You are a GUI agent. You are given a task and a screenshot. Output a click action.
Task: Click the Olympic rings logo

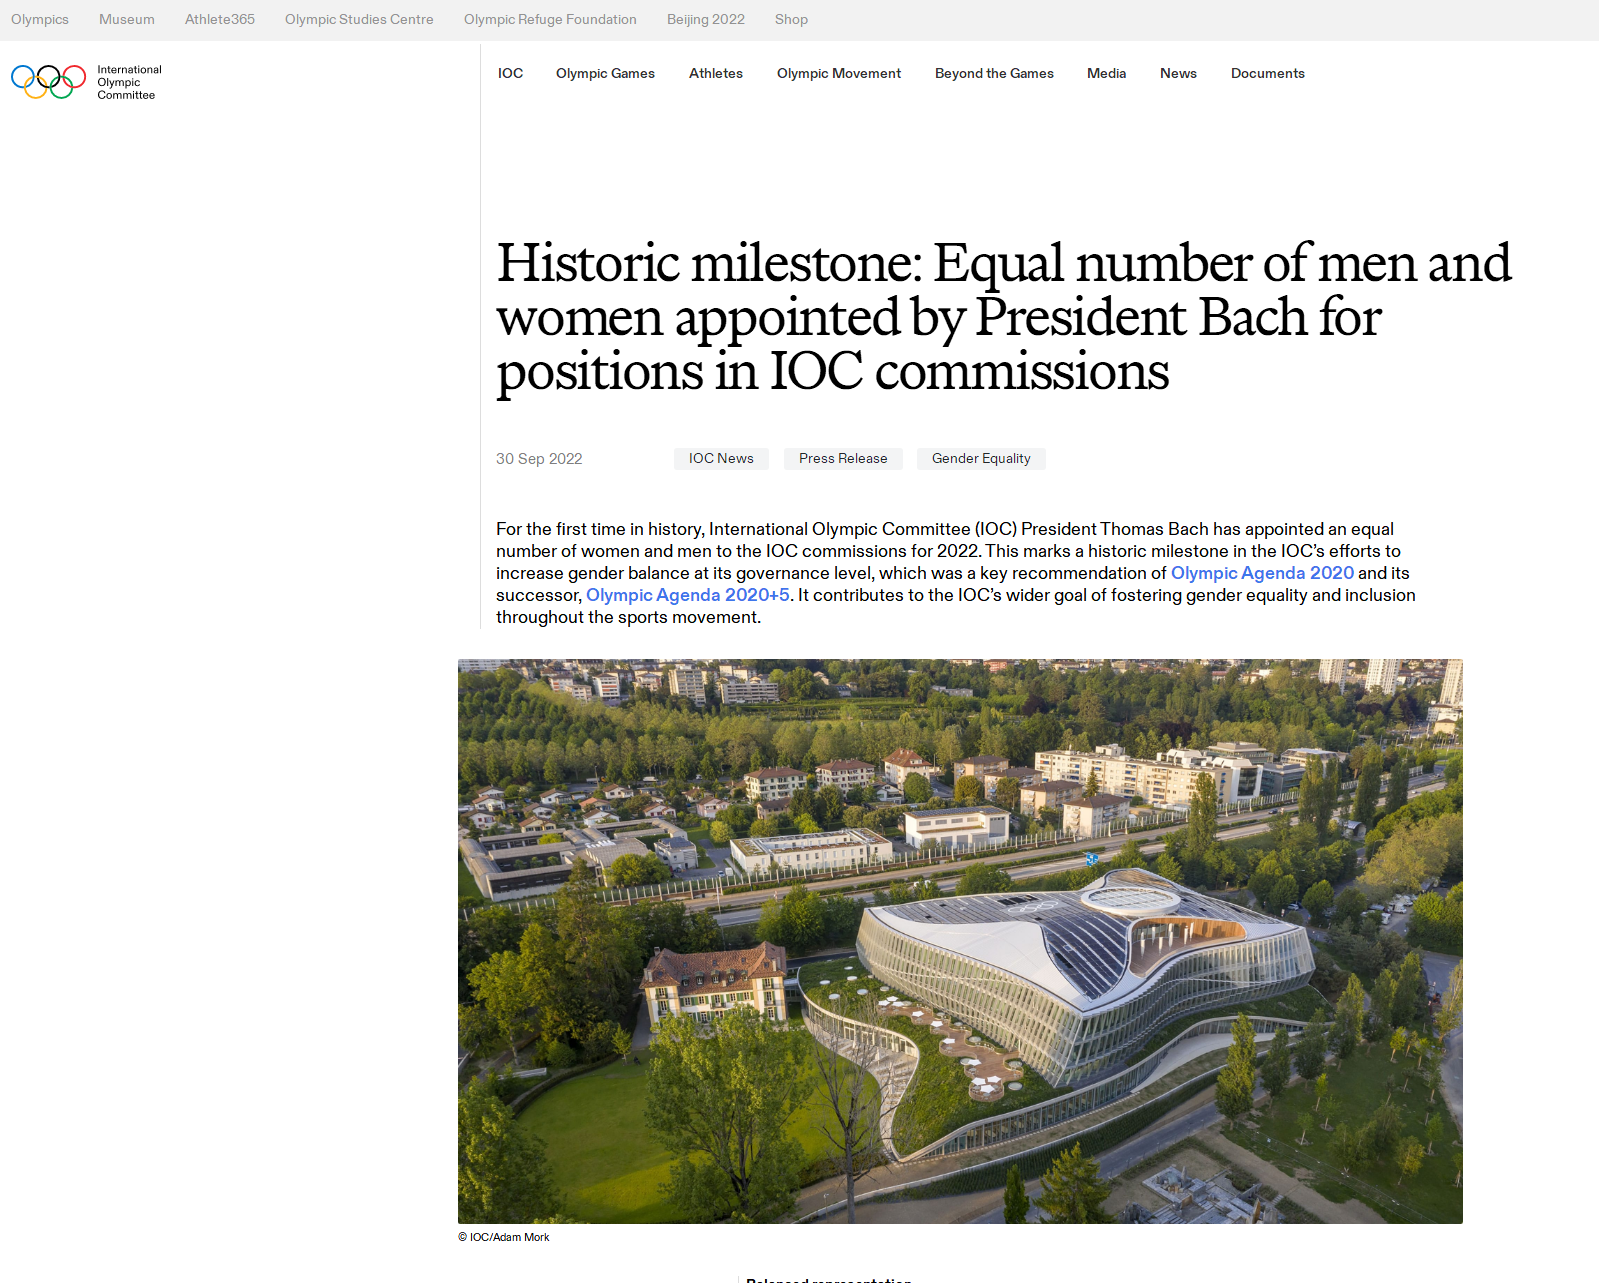pyautogui.click(x=48, y=82)
